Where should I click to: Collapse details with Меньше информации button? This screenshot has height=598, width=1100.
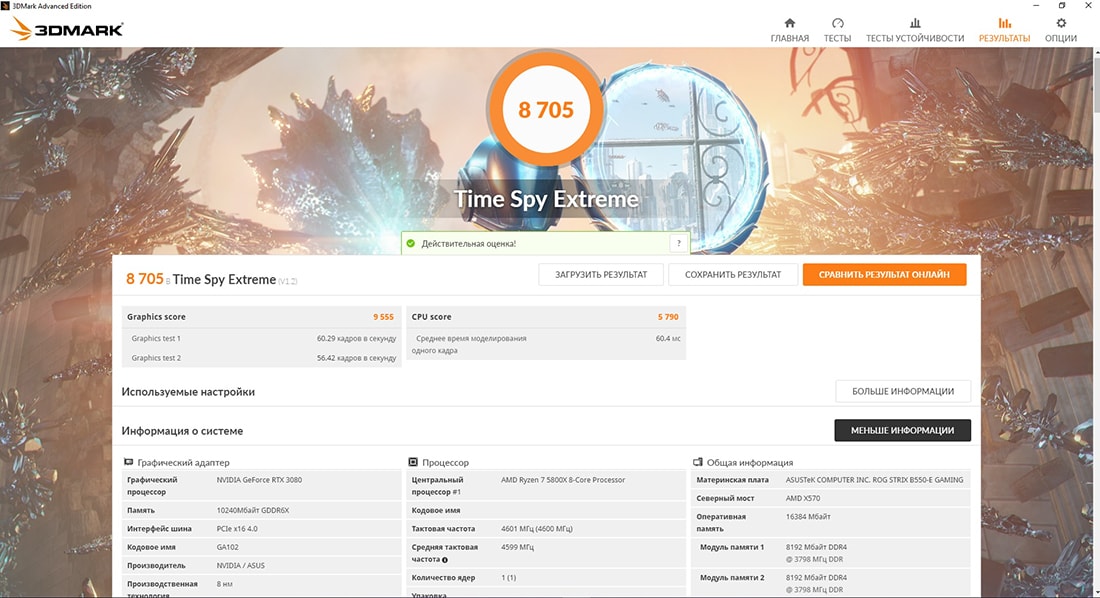(902, 430)
